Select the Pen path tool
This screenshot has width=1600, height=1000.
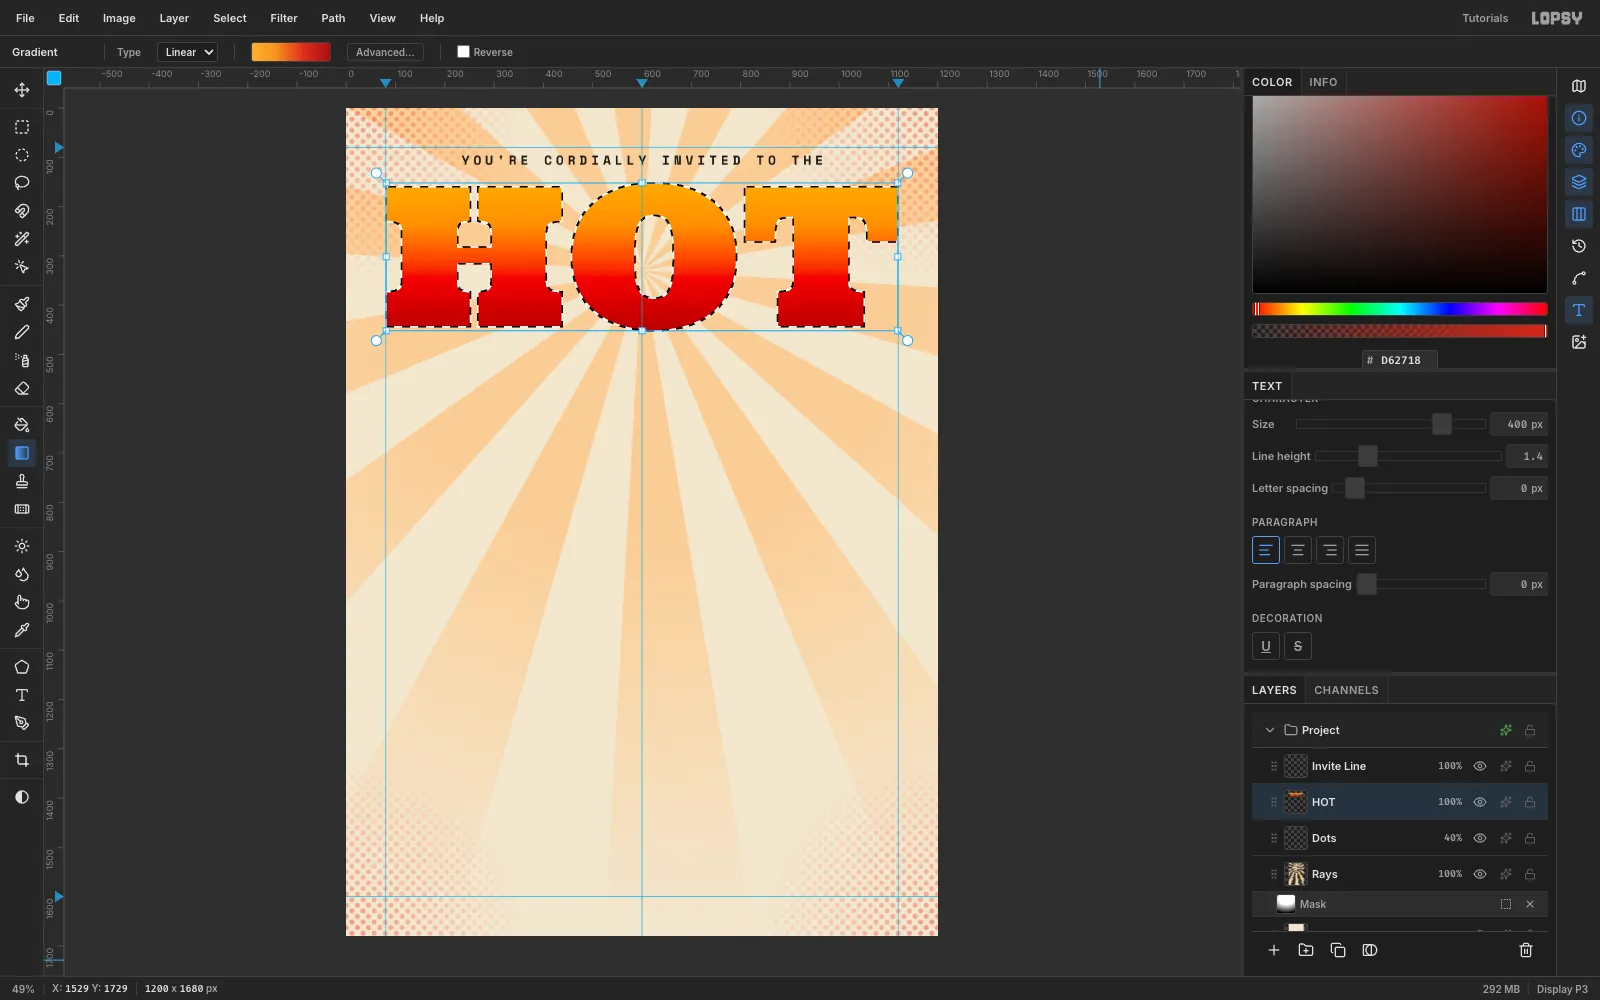(22, 723)
